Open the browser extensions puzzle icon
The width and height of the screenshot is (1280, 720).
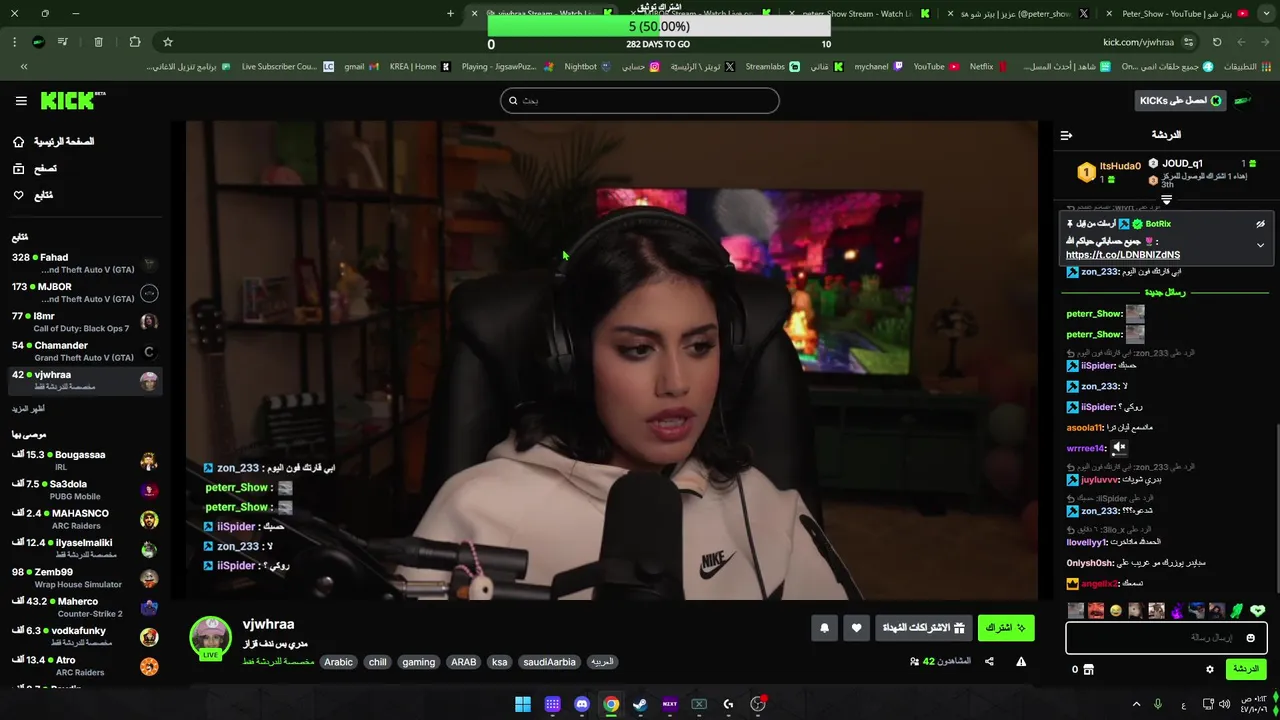coord(135,42)
